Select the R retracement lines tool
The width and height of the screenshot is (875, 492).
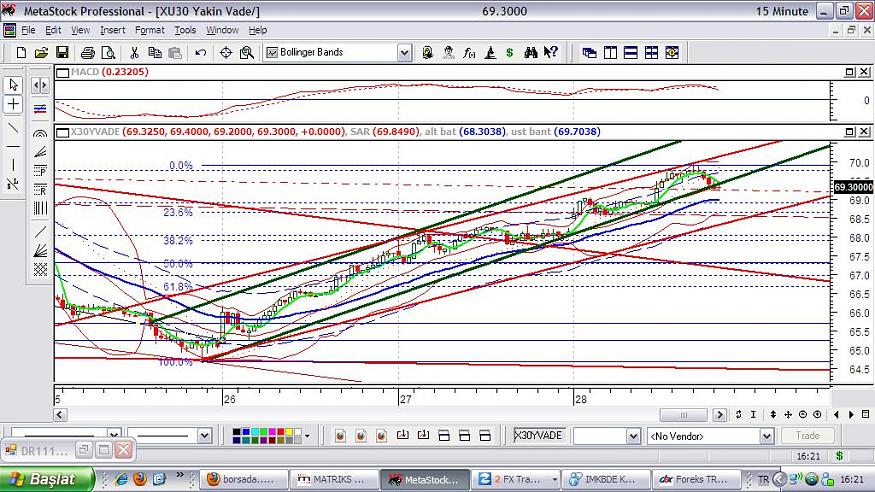[x=40, y=190]
